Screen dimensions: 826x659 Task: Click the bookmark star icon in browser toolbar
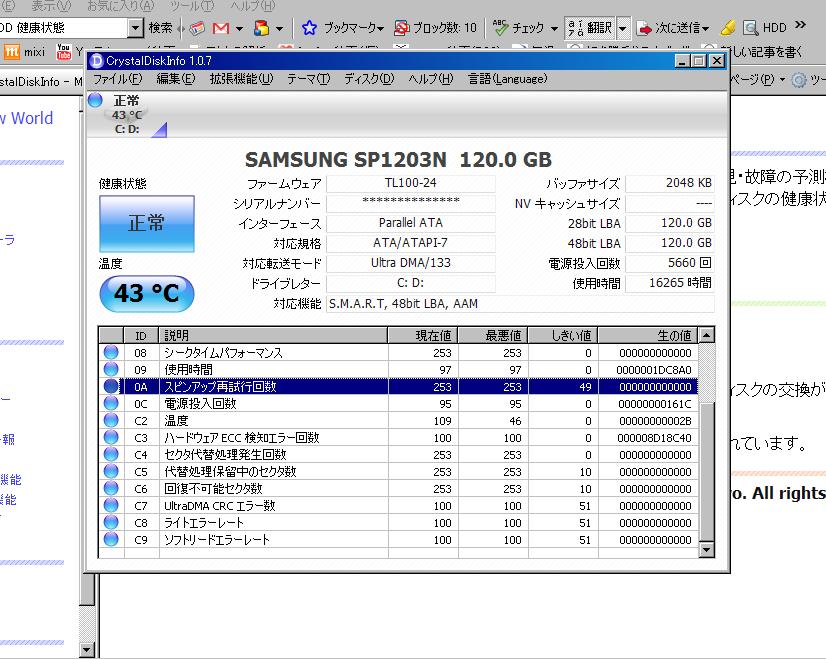coord(309,28)
